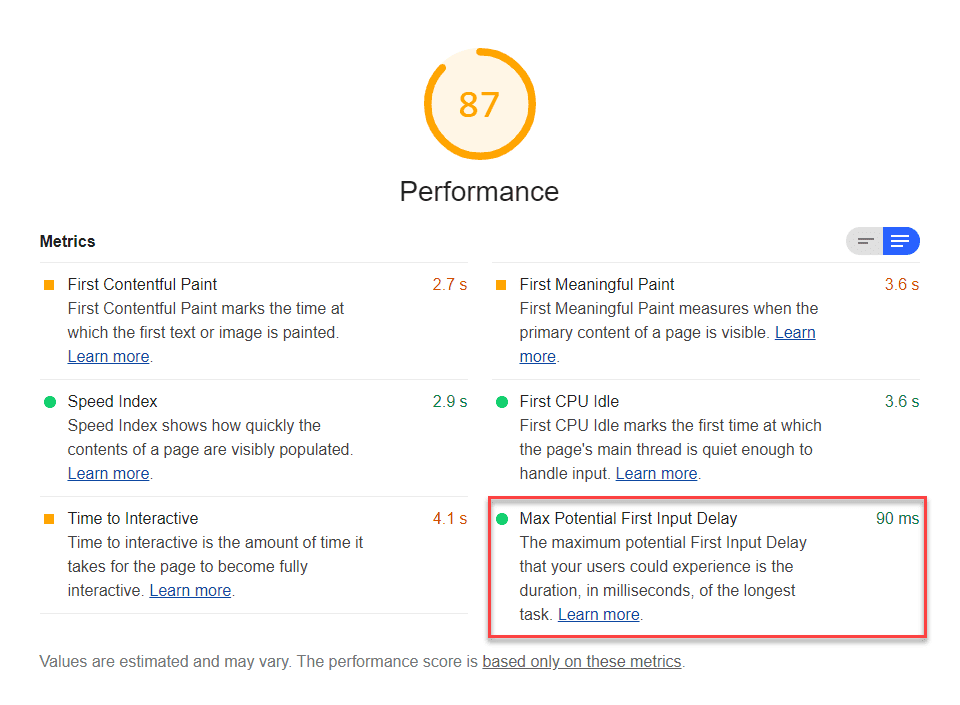Viewport: 960px width, 705px height.
Task: Click the Metrics section heading
Action: pos(67,241)
